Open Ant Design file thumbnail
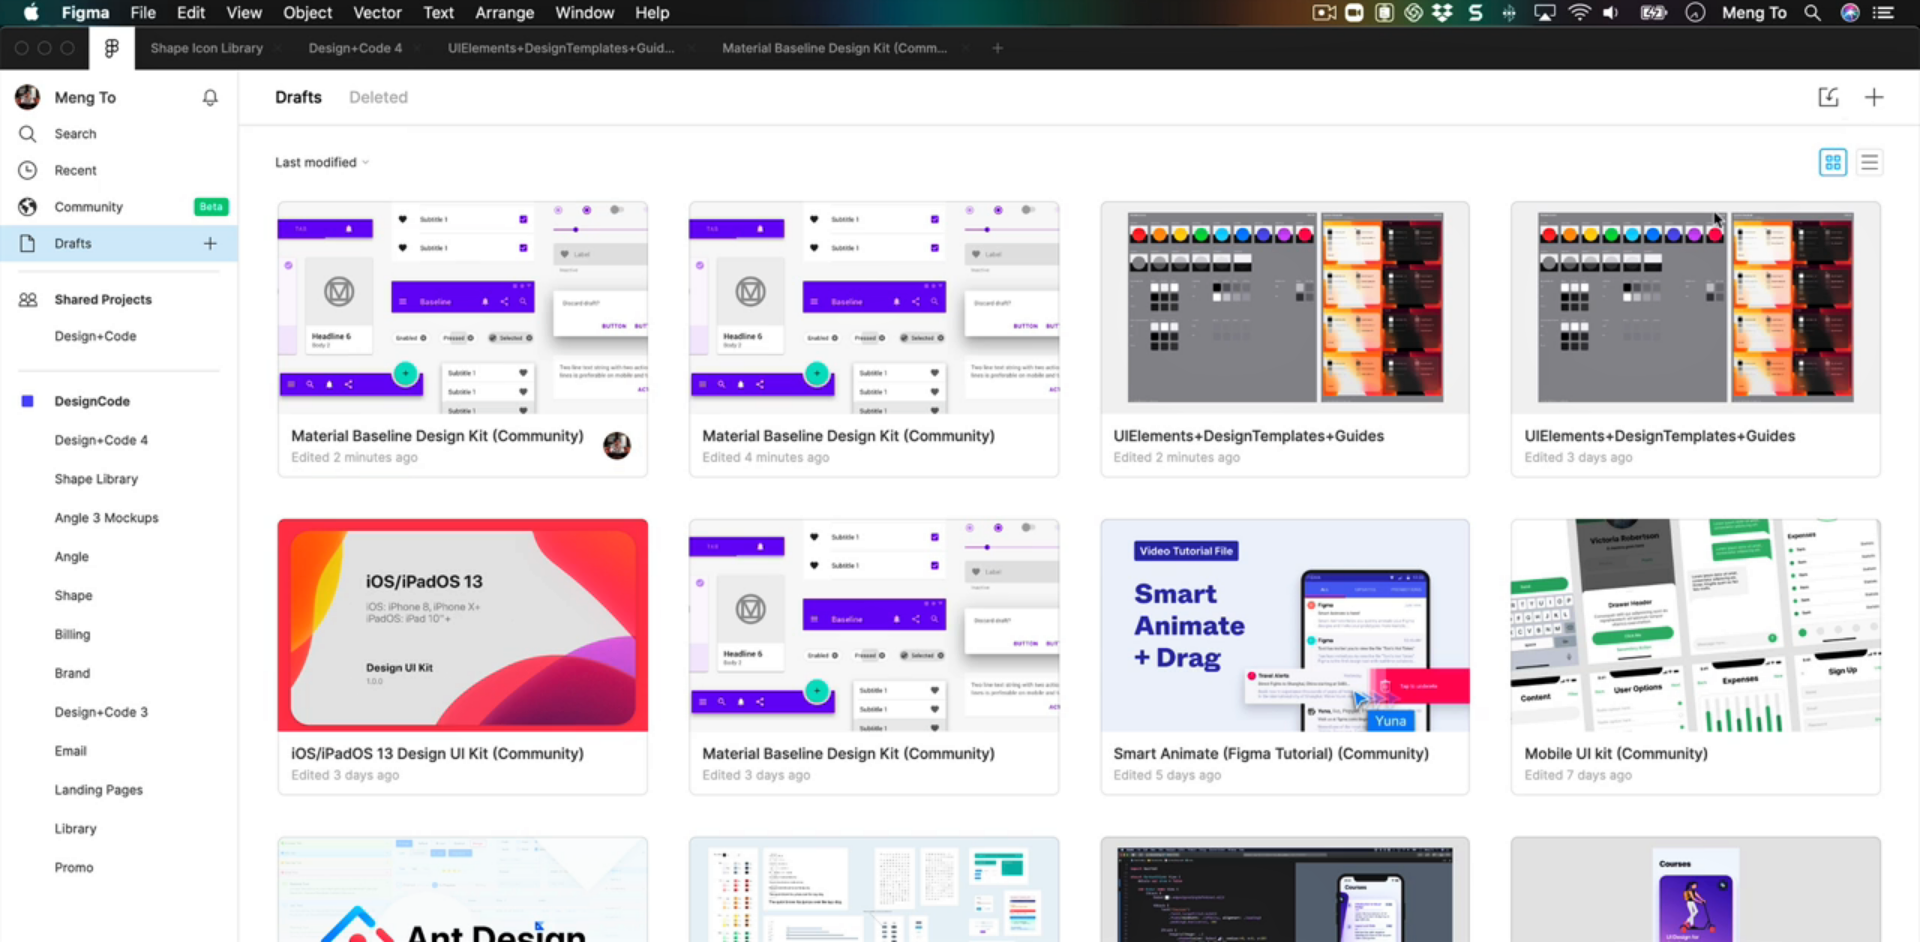 [463, 890]
